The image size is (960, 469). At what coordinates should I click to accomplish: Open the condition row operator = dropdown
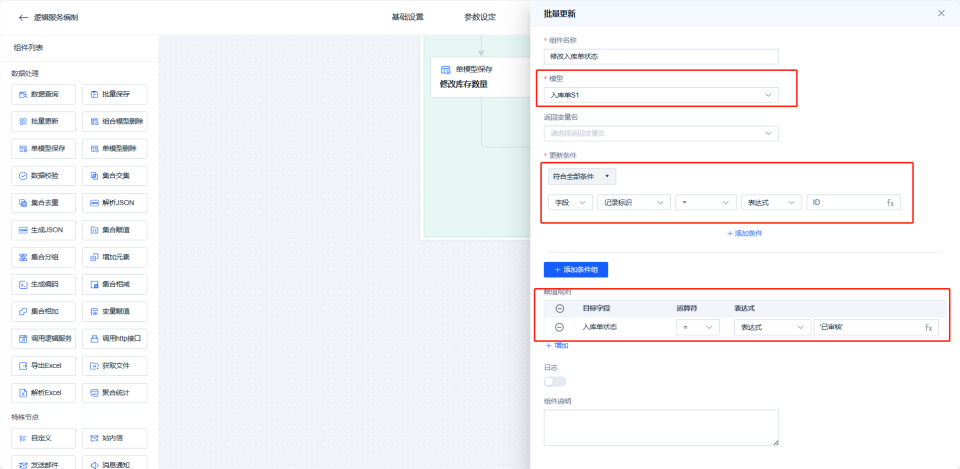[x=706, y=202]
